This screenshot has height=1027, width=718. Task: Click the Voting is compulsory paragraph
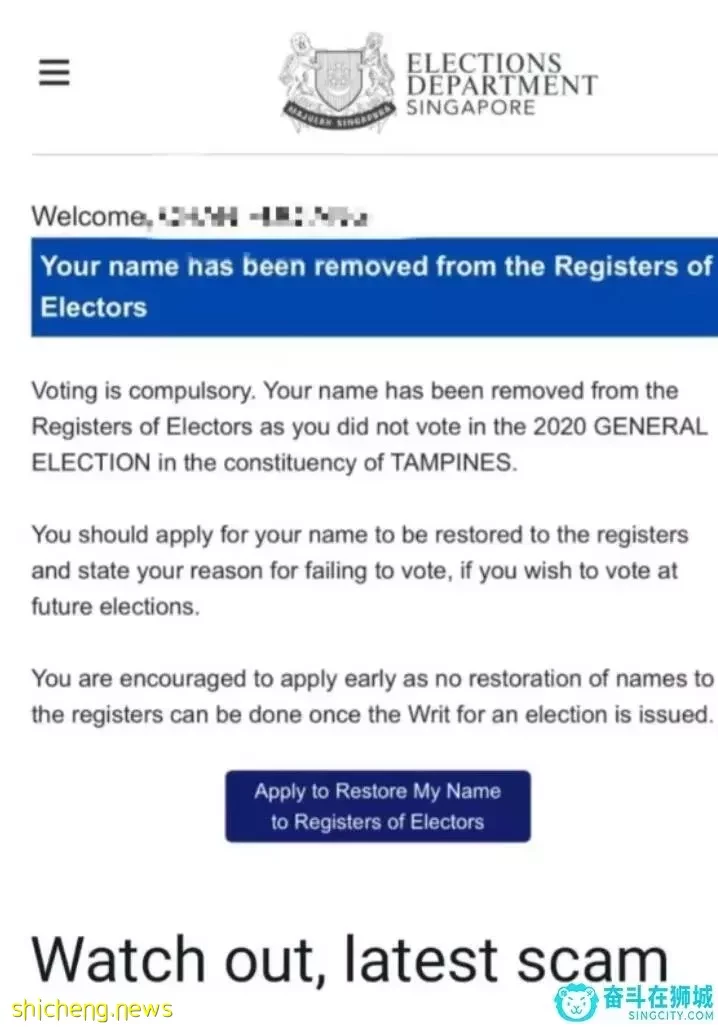coord(369,426)
